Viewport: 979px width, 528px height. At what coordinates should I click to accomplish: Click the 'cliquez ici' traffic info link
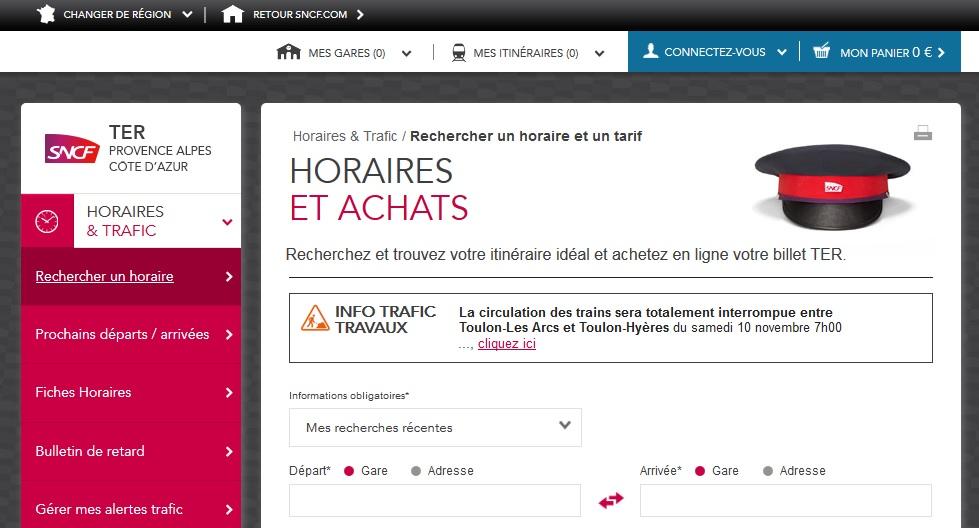tap(506, 344)
